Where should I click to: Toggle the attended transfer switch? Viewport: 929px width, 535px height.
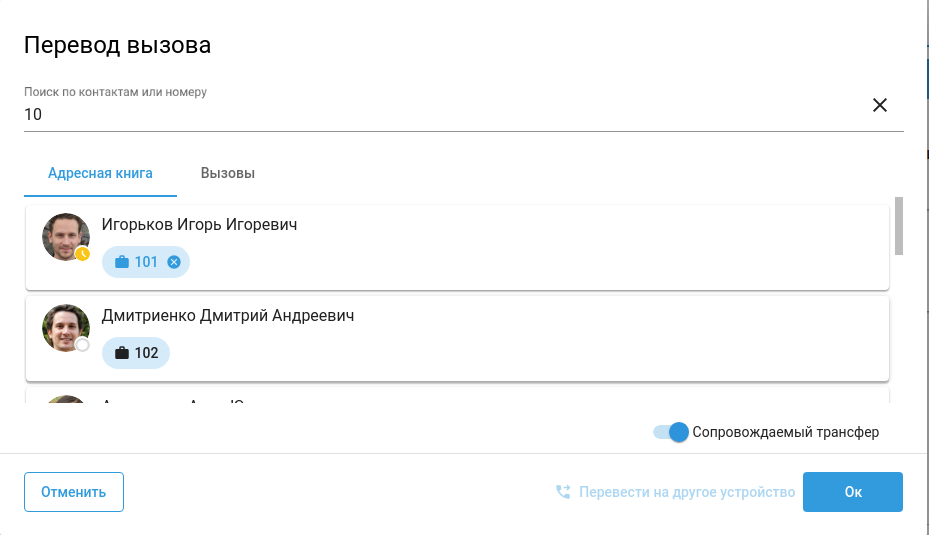tap(672, 432)
